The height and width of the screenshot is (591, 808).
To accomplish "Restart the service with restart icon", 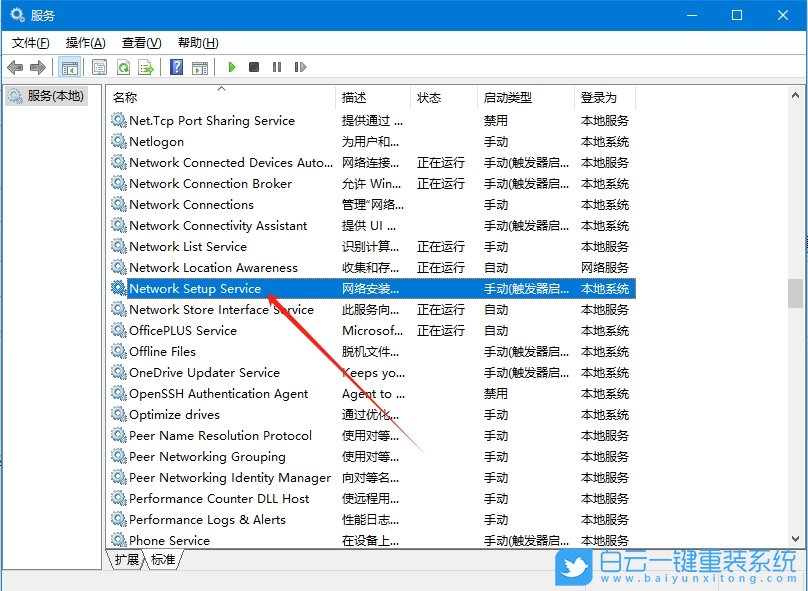I will pyautogui.click(x=301, y=67).
